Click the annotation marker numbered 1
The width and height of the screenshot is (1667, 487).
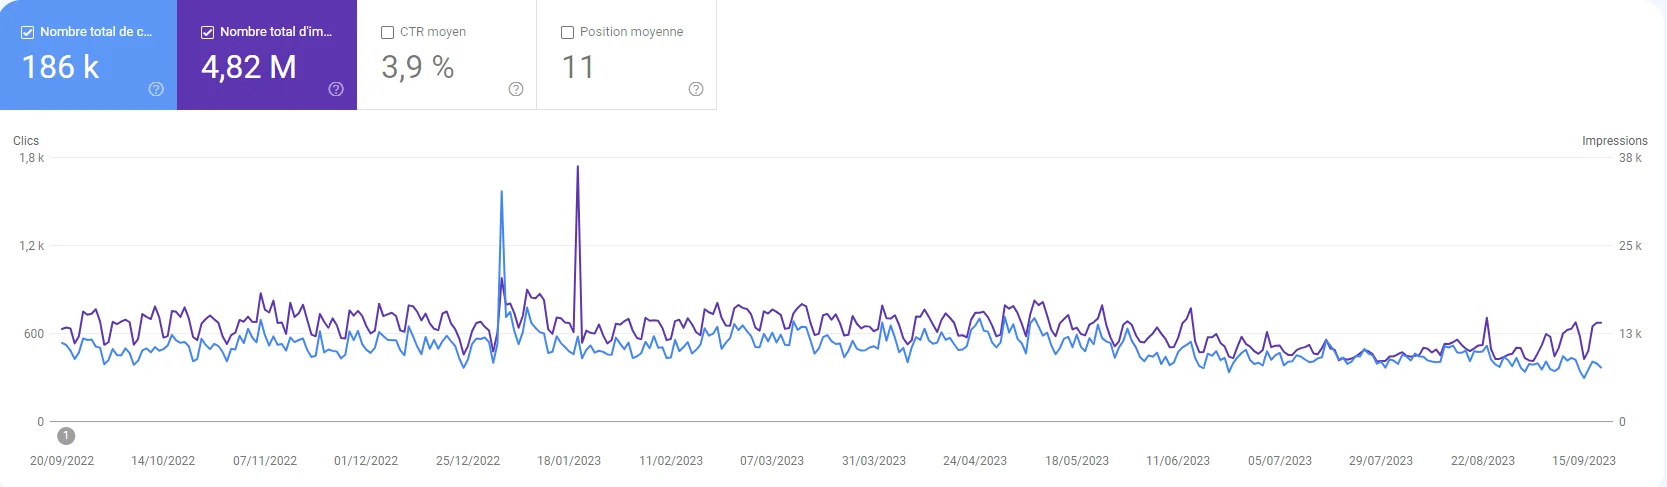click(66, 436)
